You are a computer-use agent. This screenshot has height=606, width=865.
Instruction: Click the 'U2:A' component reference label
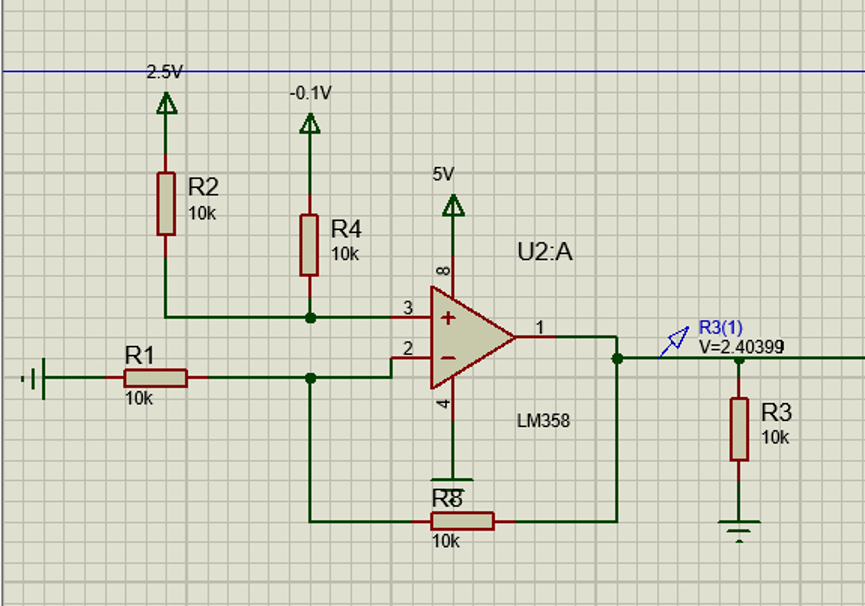tap(545, 252)
